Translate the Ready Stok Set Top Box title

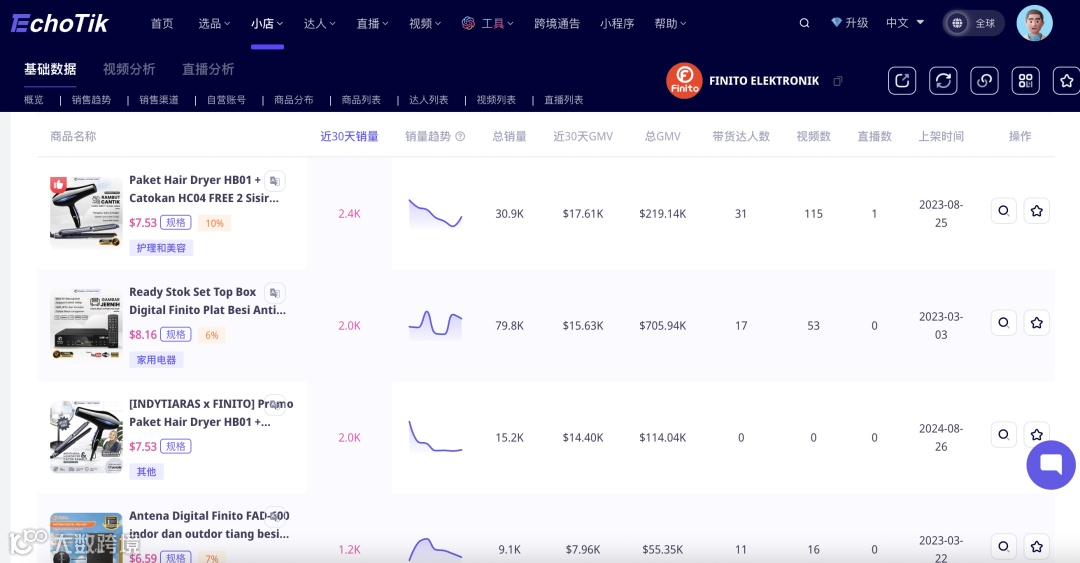tap(275, 292)
